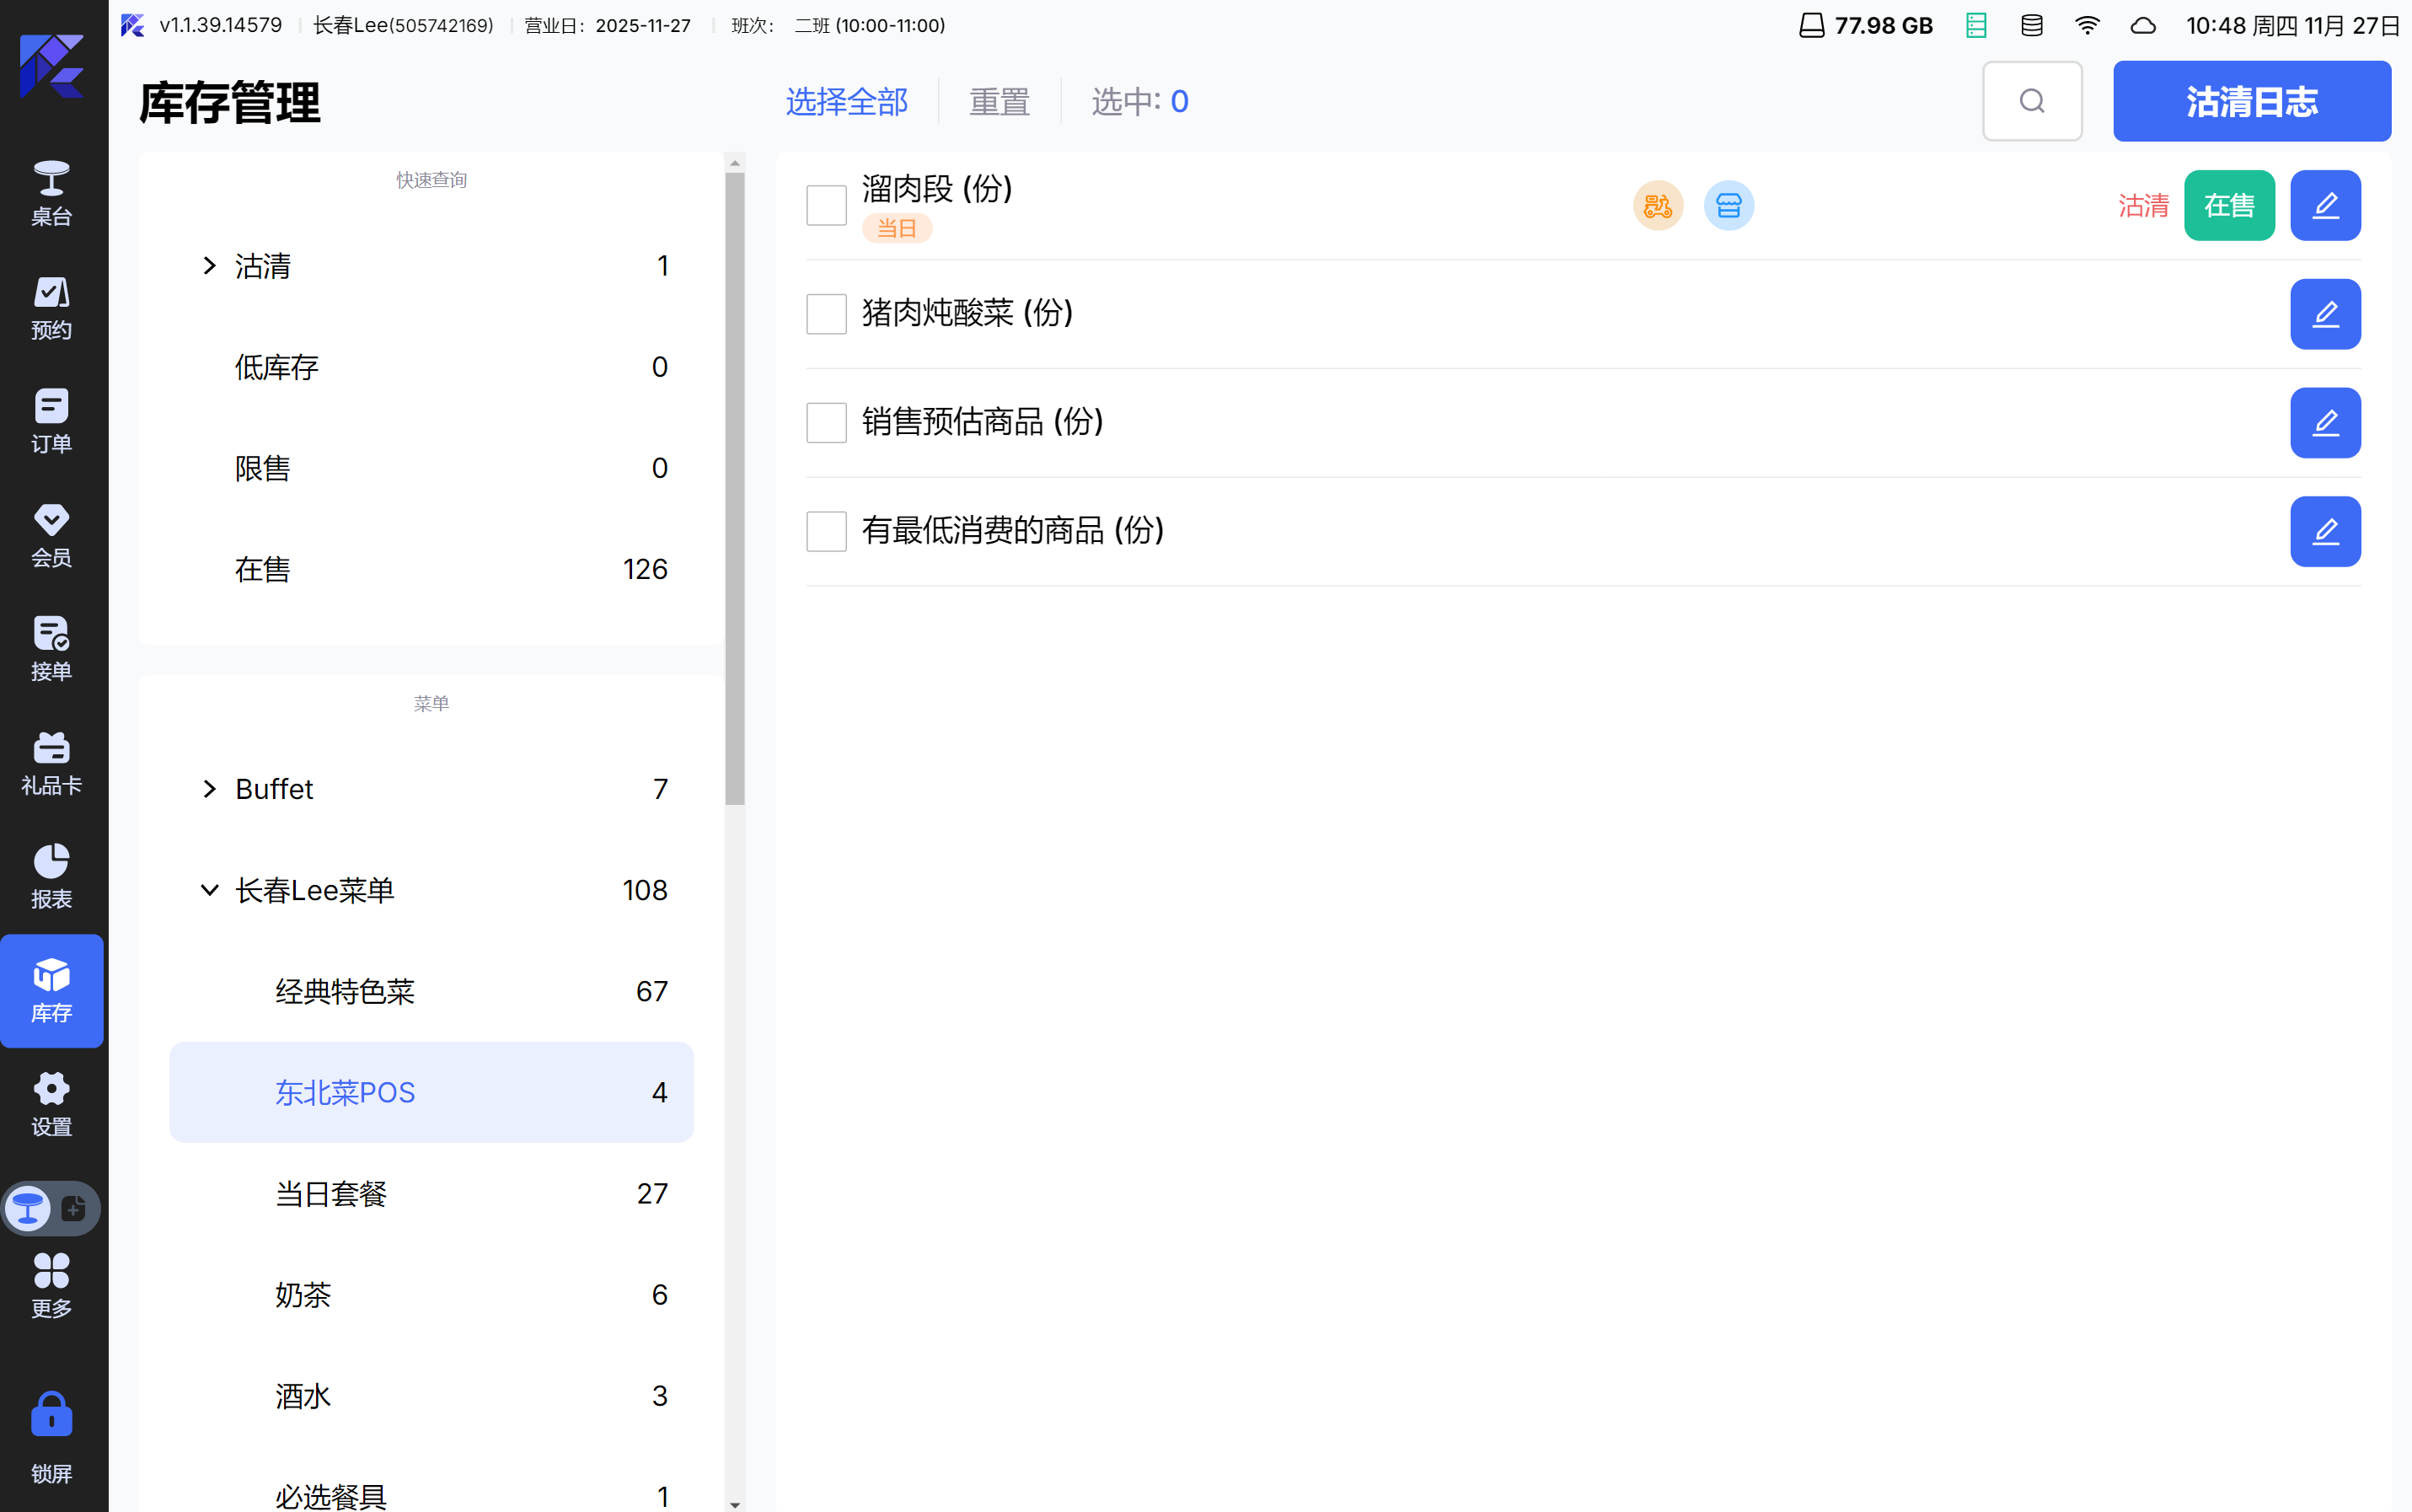Expand the Buffet menu category
The image size is (2412, 1512).
point(209,789)
